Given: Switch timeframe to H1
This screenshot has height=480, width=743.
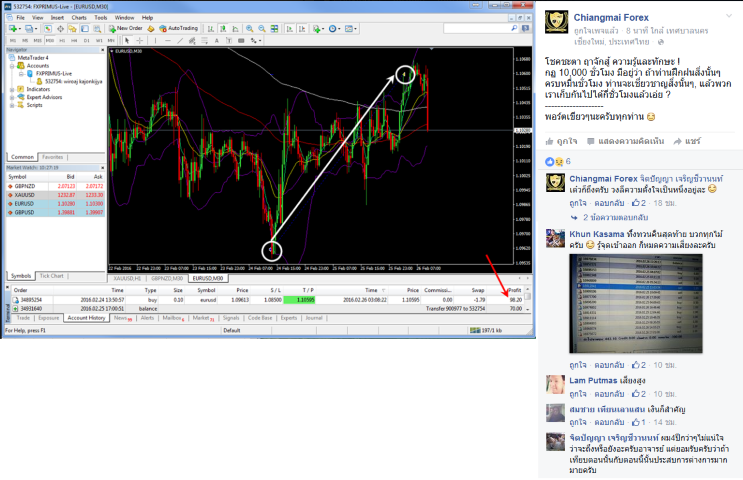Looking at the screenshot, I should coord(62,40).
